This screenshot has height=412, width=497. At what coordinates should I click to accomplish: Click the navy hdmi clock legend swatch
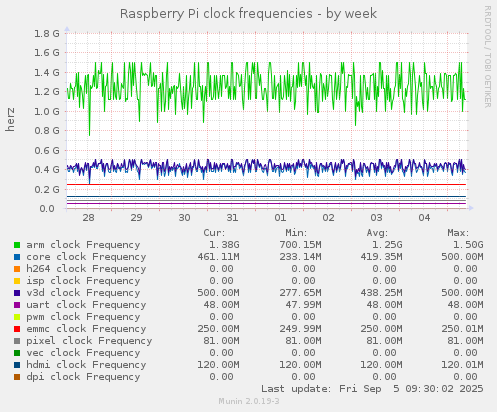[17, 365]
